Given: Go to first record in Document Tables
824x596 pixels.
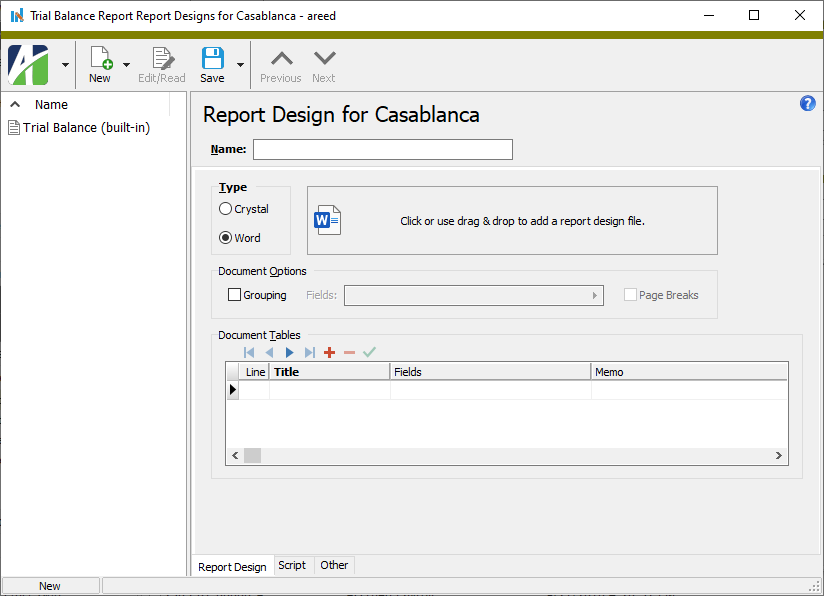Looking at the screenshot, I should [x=249, y=352].
